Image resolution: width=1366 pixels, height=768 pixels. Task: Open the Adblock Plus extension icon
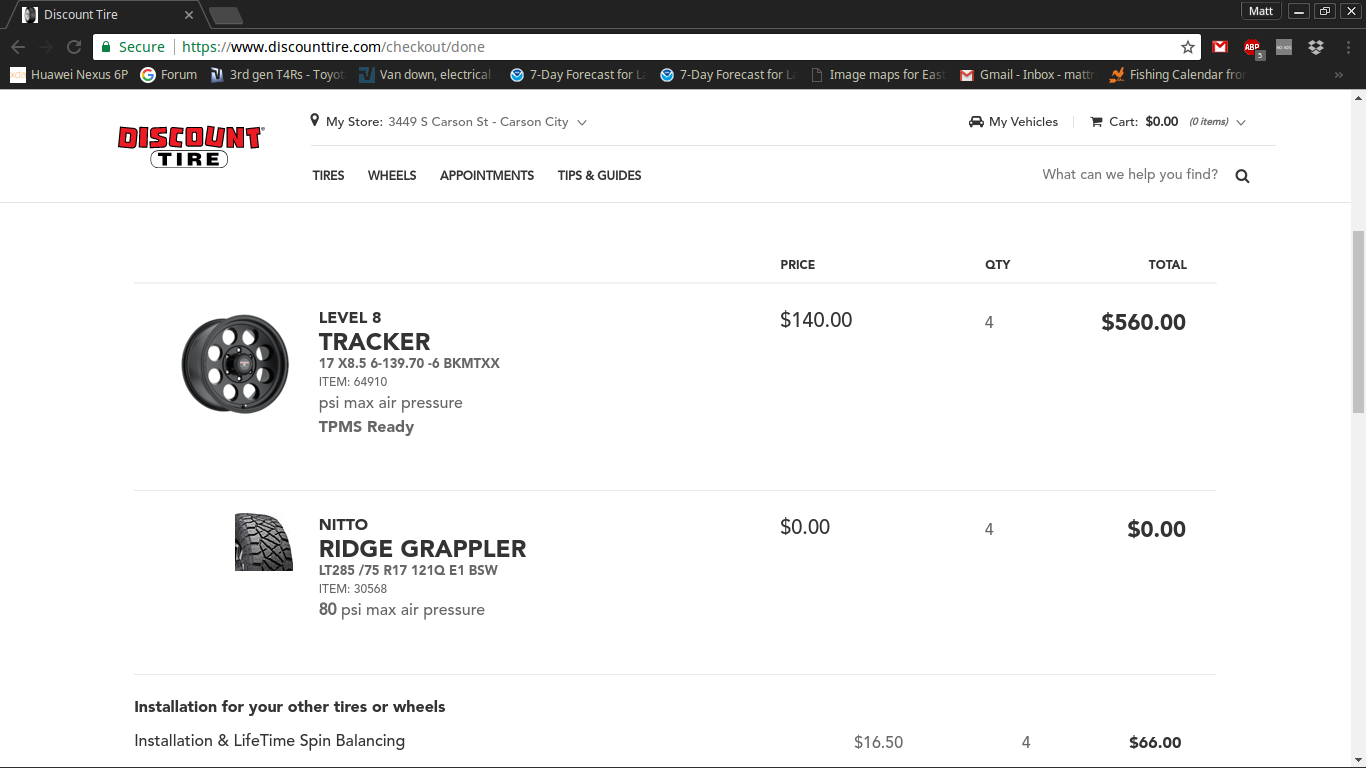point(1252,47)
